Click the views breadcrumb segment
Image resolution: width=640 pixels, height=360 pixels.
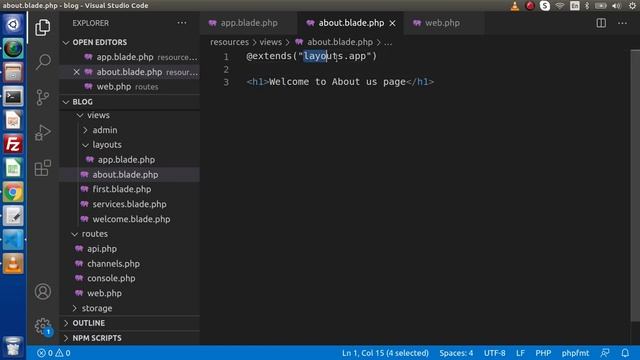click(x=271, y=42)
